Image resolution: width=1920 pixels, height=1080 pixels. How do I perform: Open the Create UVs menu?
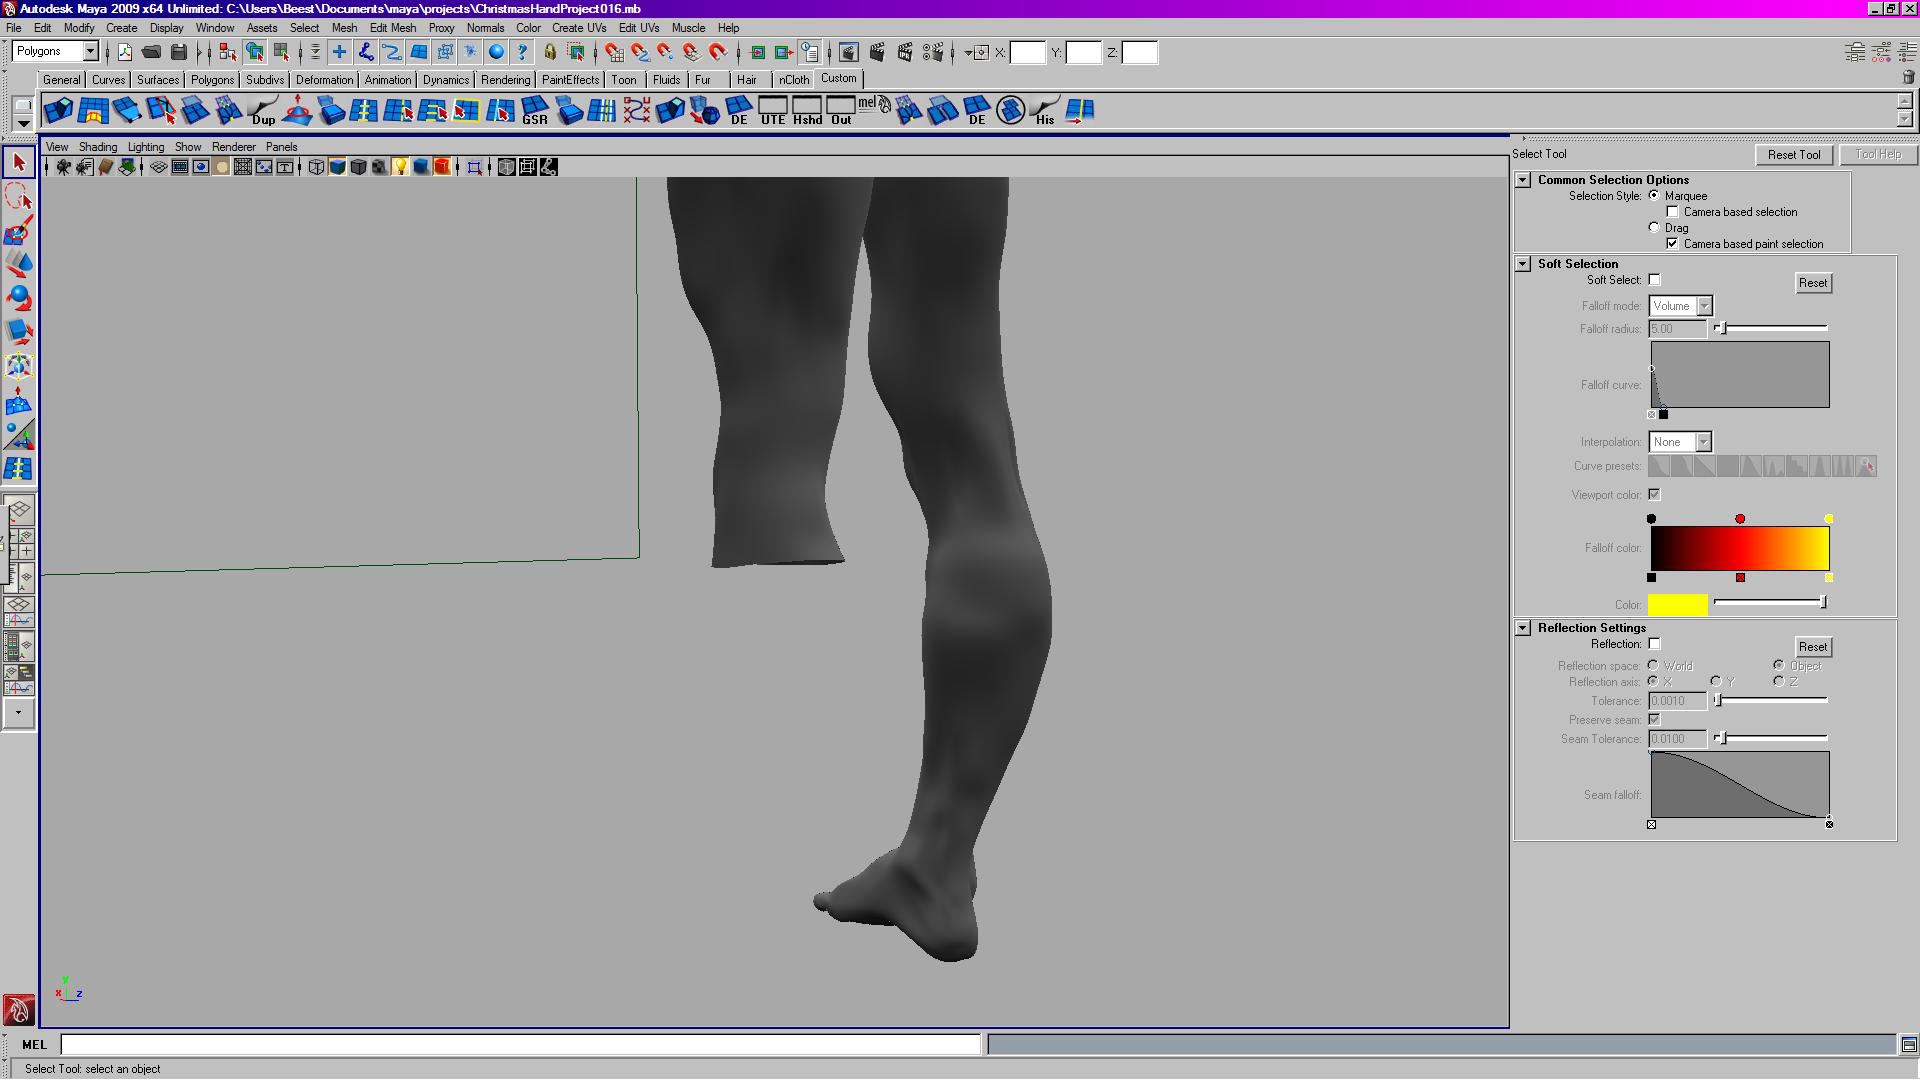click(x=579, y=28)
